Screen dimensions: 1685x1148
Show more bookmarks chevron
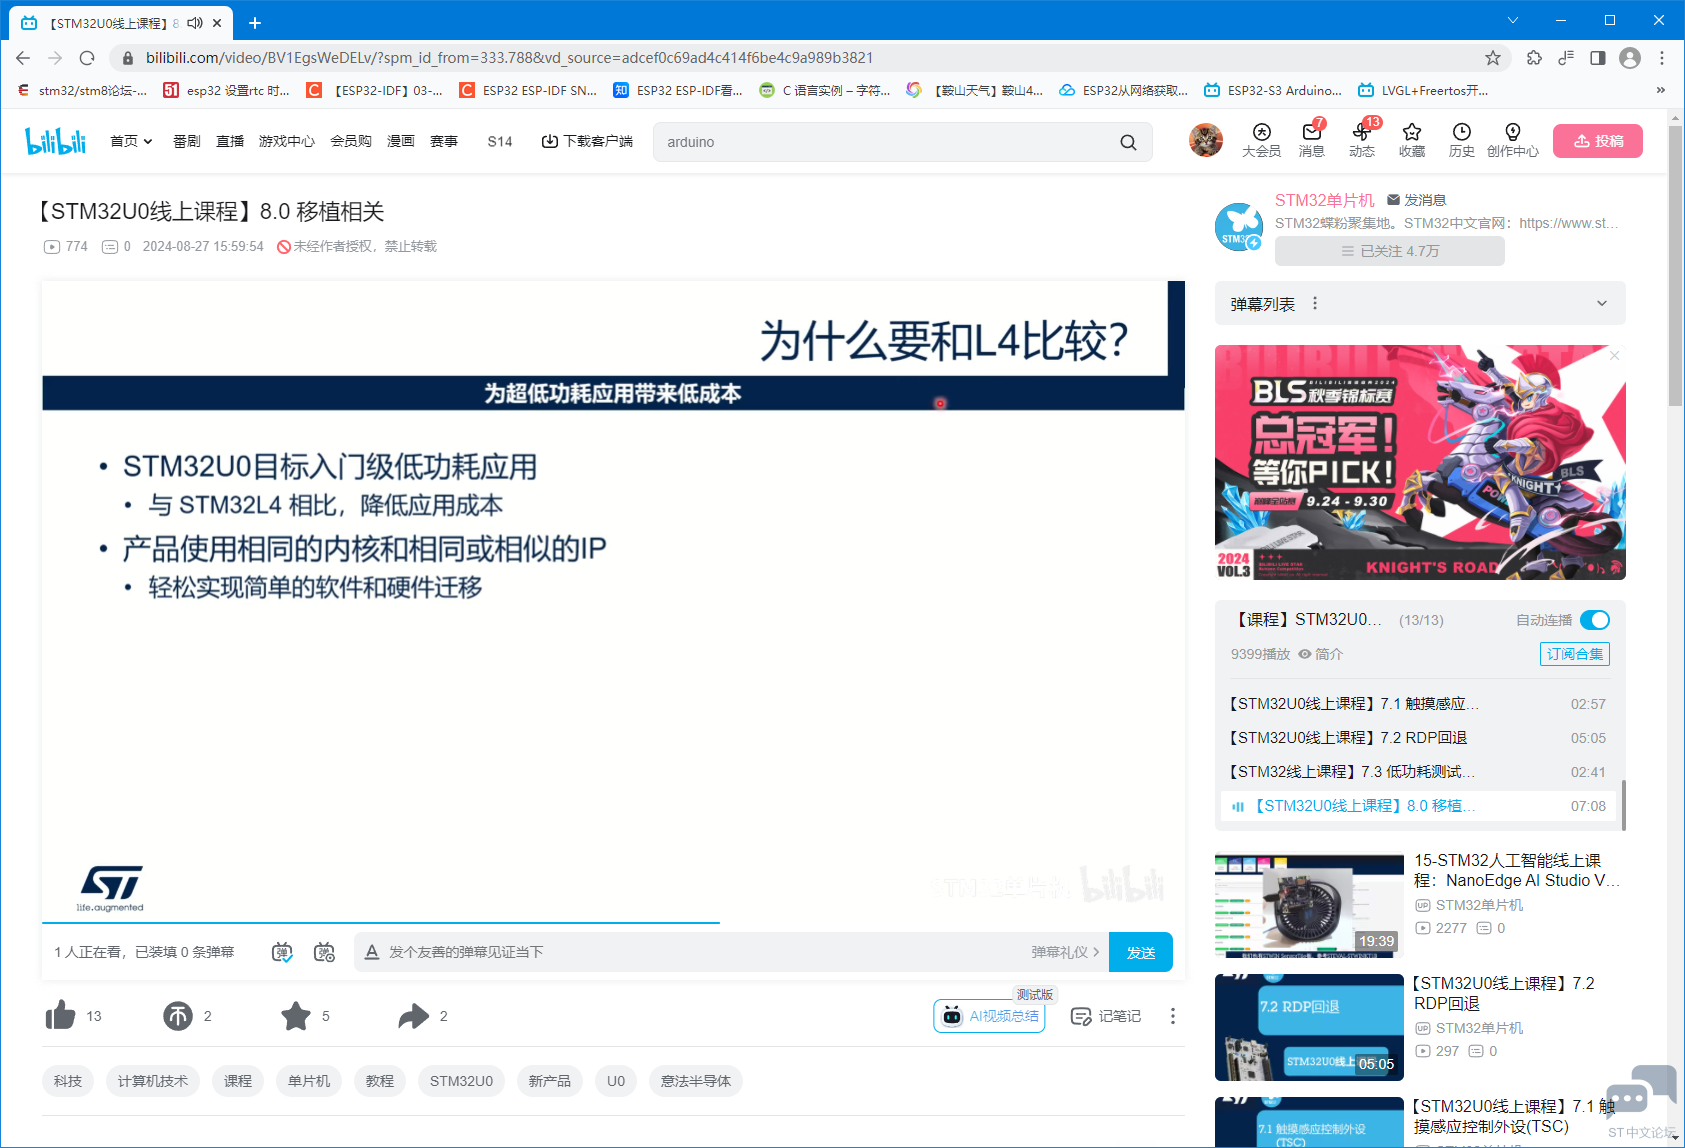1661,90
